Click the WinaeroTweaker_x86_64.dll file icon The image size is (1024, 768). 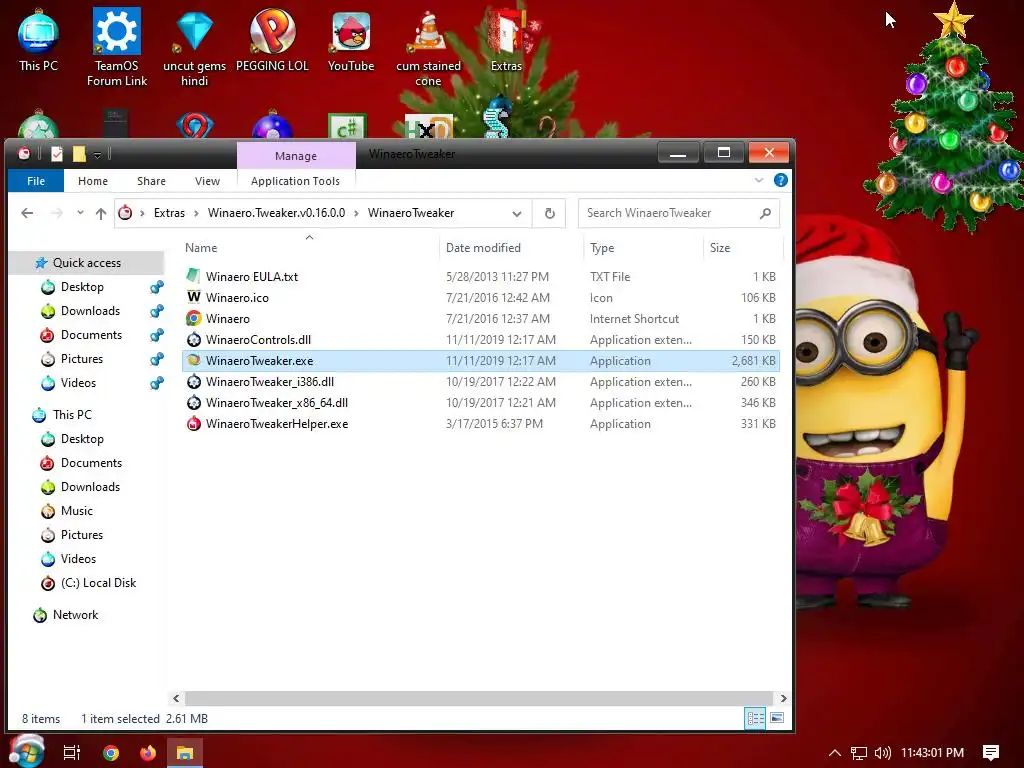pyautogui.click(x=193, y=403)
